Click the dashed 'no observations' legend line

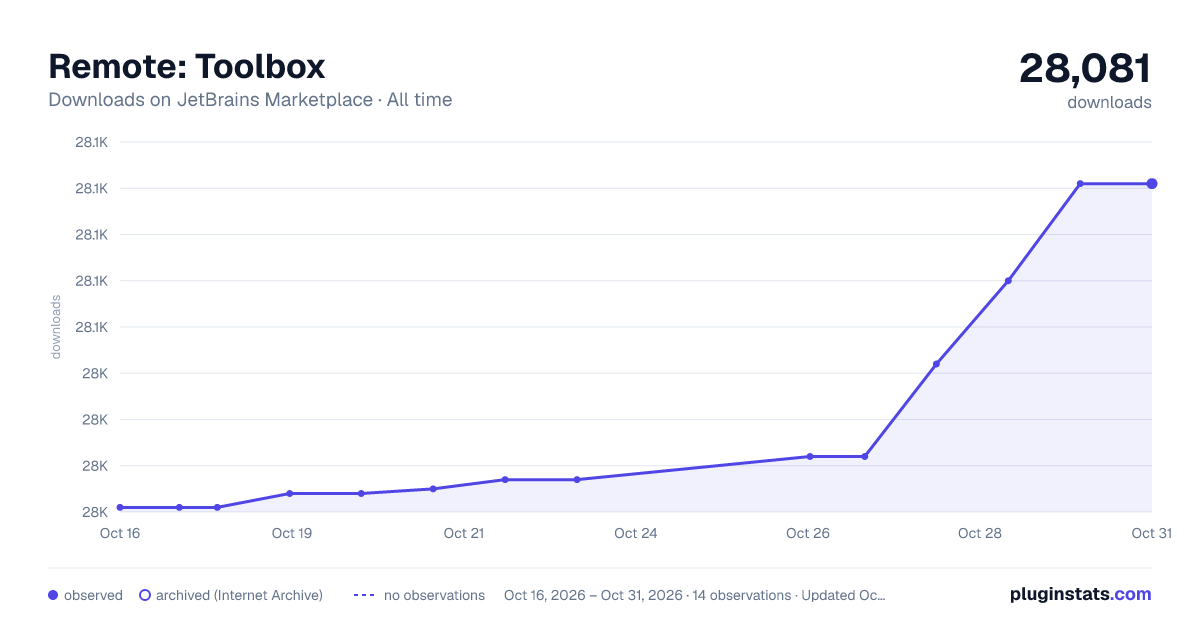pyautogui.click(x=364, y=595)
